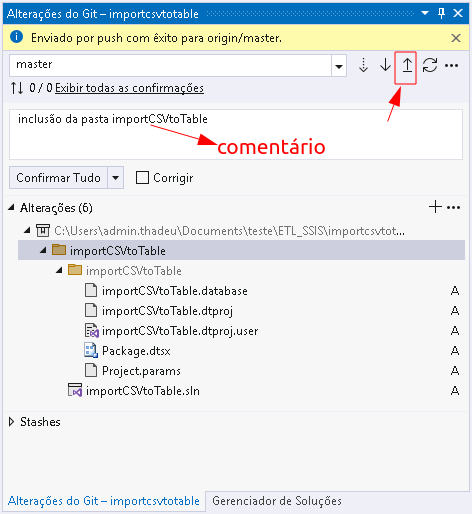Expand the Stashes section
The height and width of the screenshot is (514, 472).
[11, 422]
